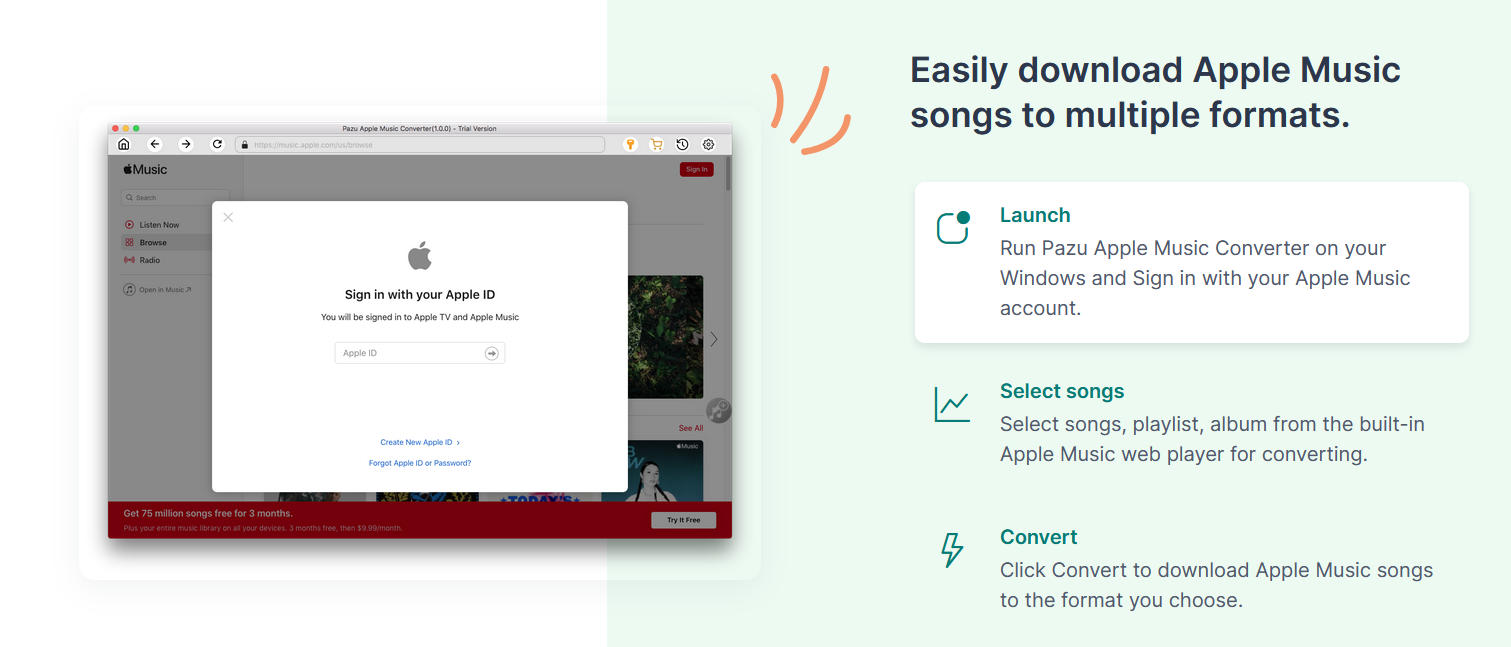Click the music.apple.com address bar
This screenshot has height=647, width=1511.
point(420,145)
